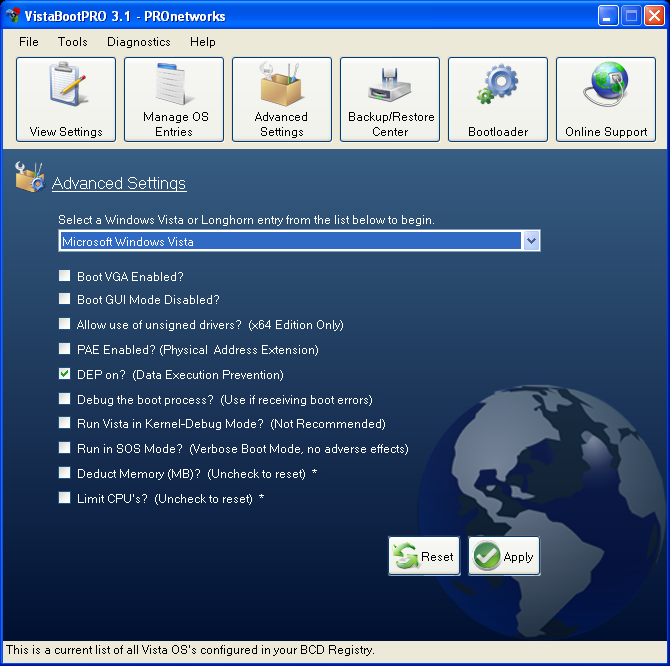The image size is (670, 666).
Task: Enable Boot VGA checkbox
Action: tap(65, 276)
